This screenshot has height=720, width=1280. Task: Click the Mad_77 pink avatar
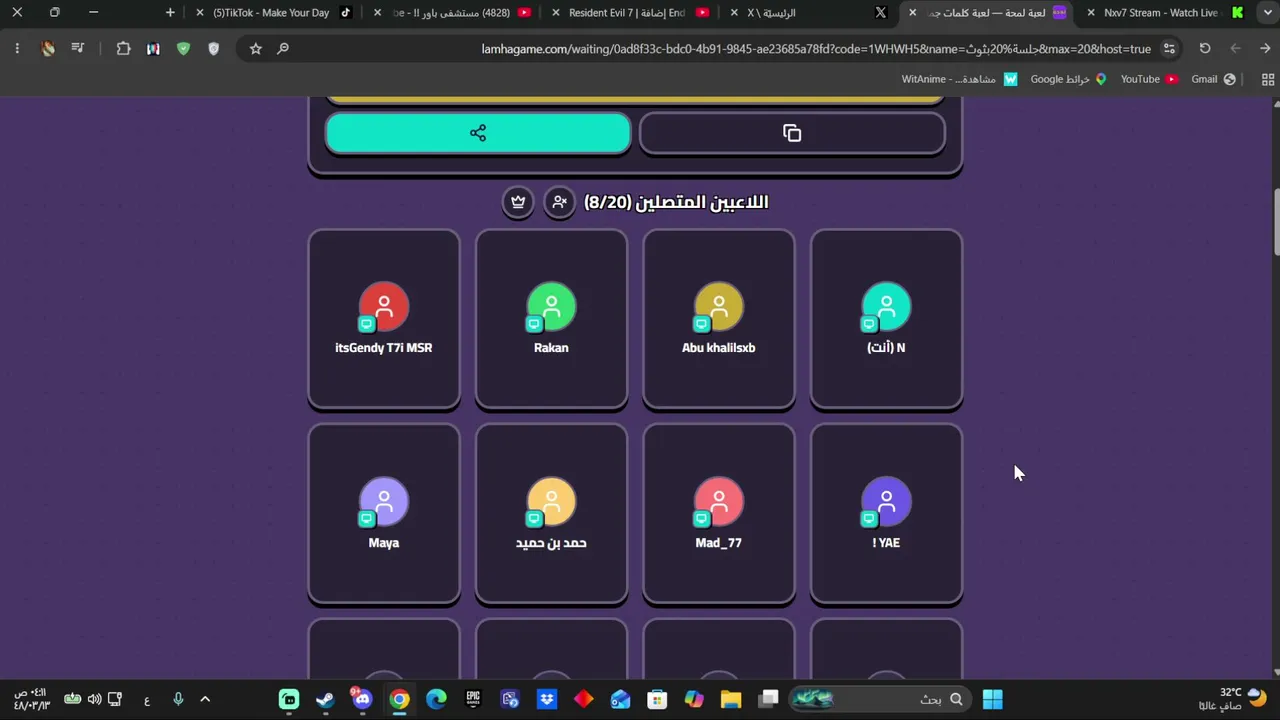click(x=719, y=501)
